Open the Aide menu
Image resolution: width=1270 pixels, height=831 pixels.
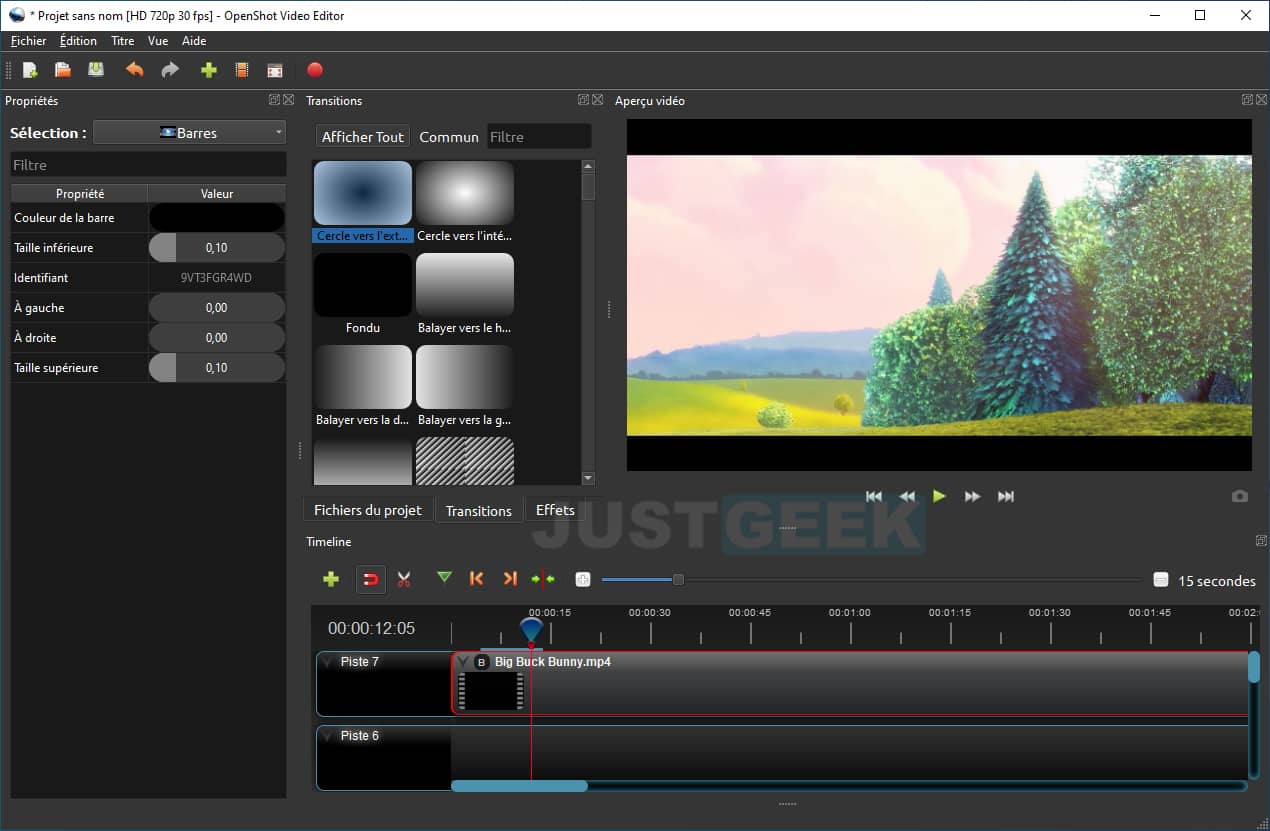pos(194,41)
